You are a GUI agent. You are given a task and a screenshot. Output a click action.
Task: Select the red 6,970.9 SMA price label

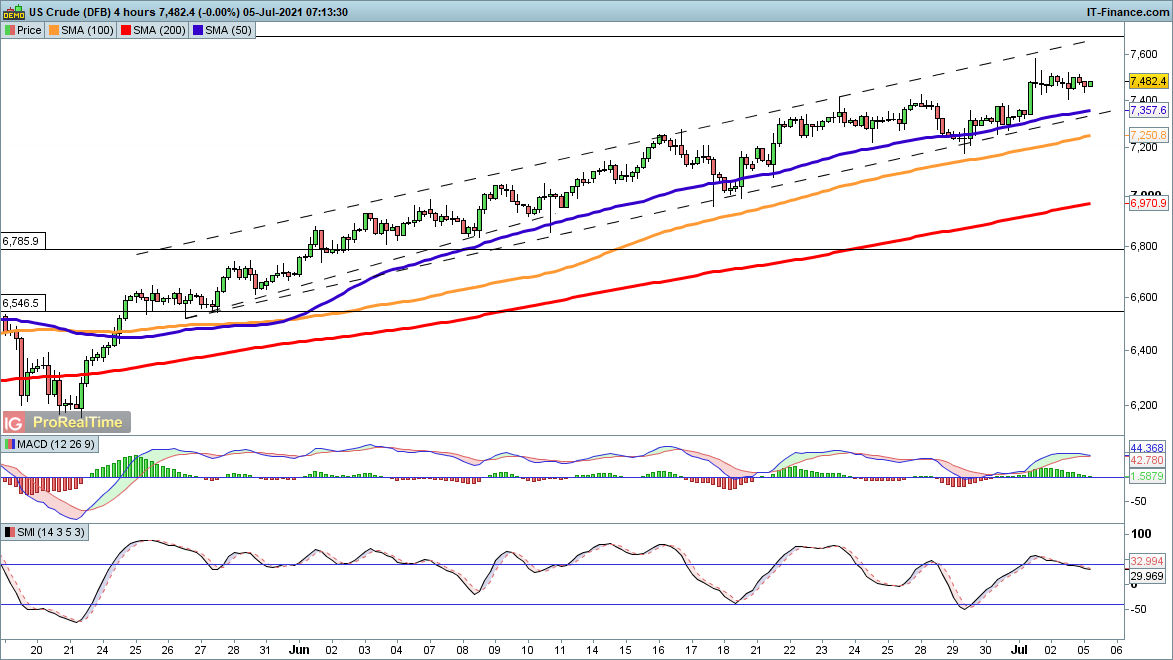coord(1148,204)
